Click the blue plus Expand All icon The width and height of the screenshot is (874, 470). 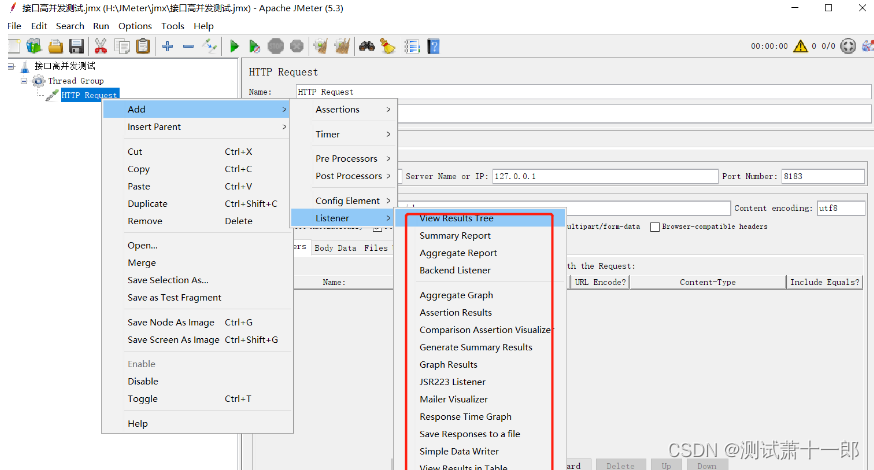[167, 46]
